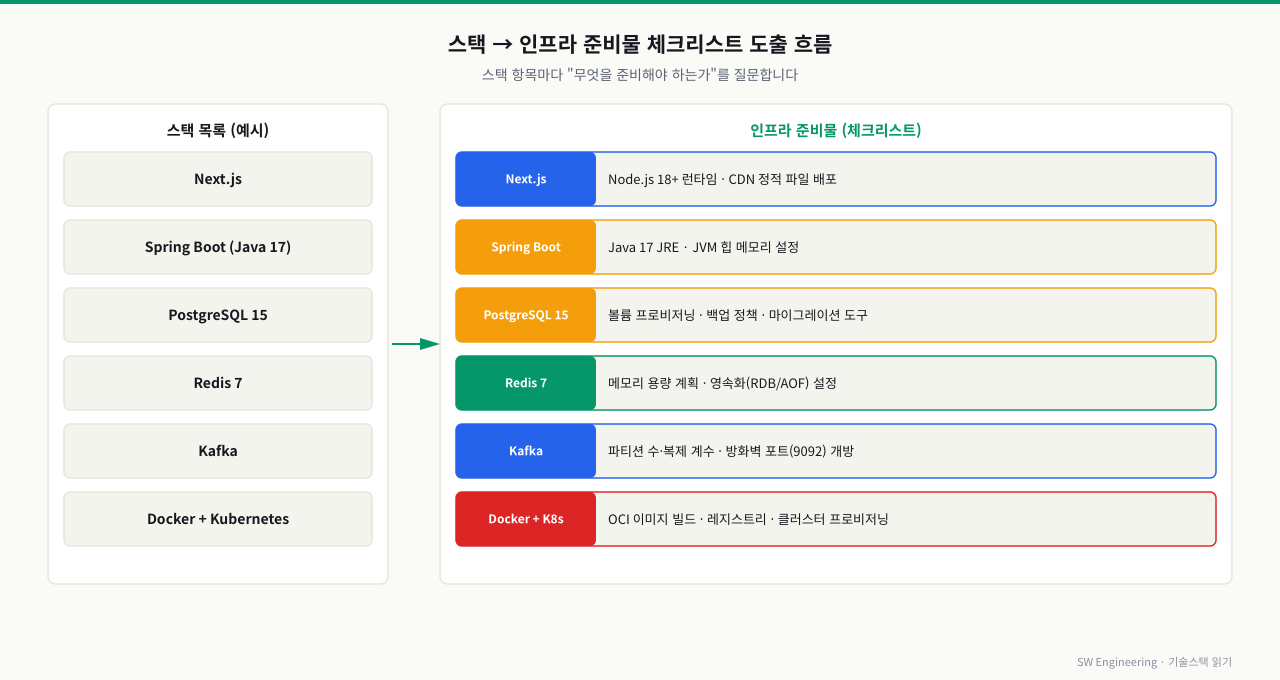Screen dimensions: 1280x680
Task: Click text 'OCI 이미지 빌드 · 레지스트리 · 클러스터 프로비저닝'
Action: coord(748,519)
